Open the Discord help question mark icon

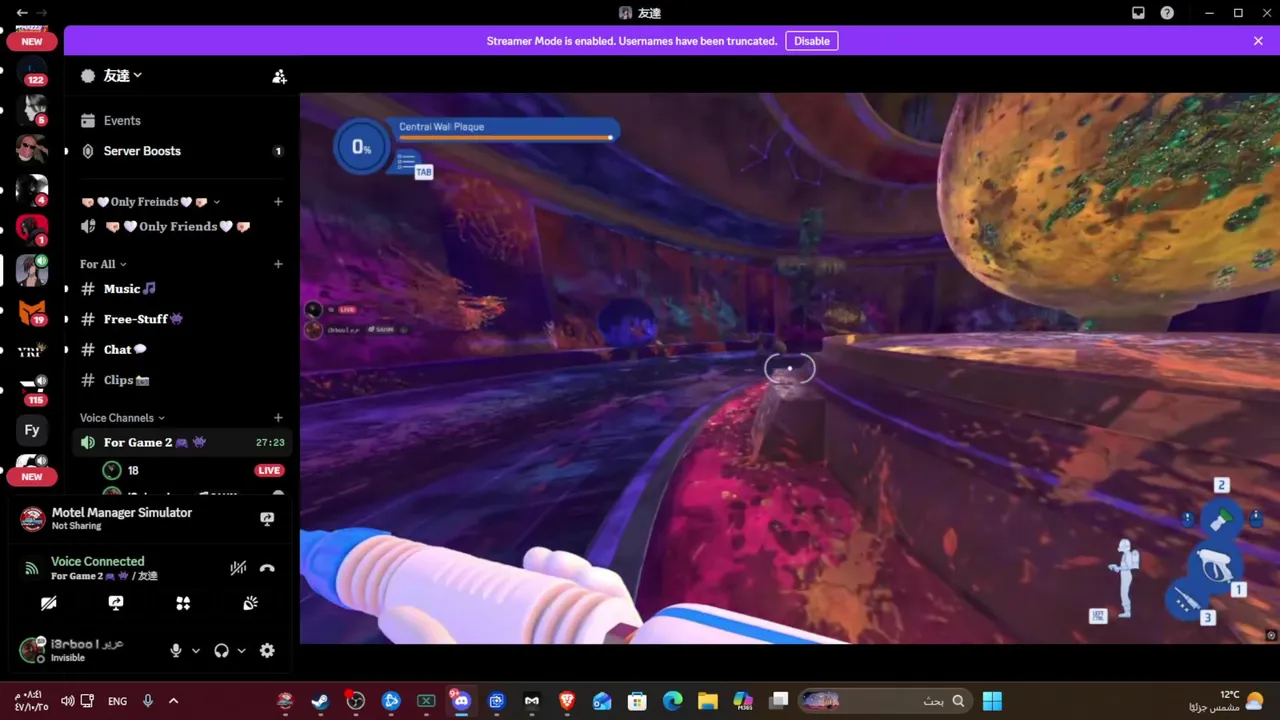pyautogui.click(x=1167, y=13)
